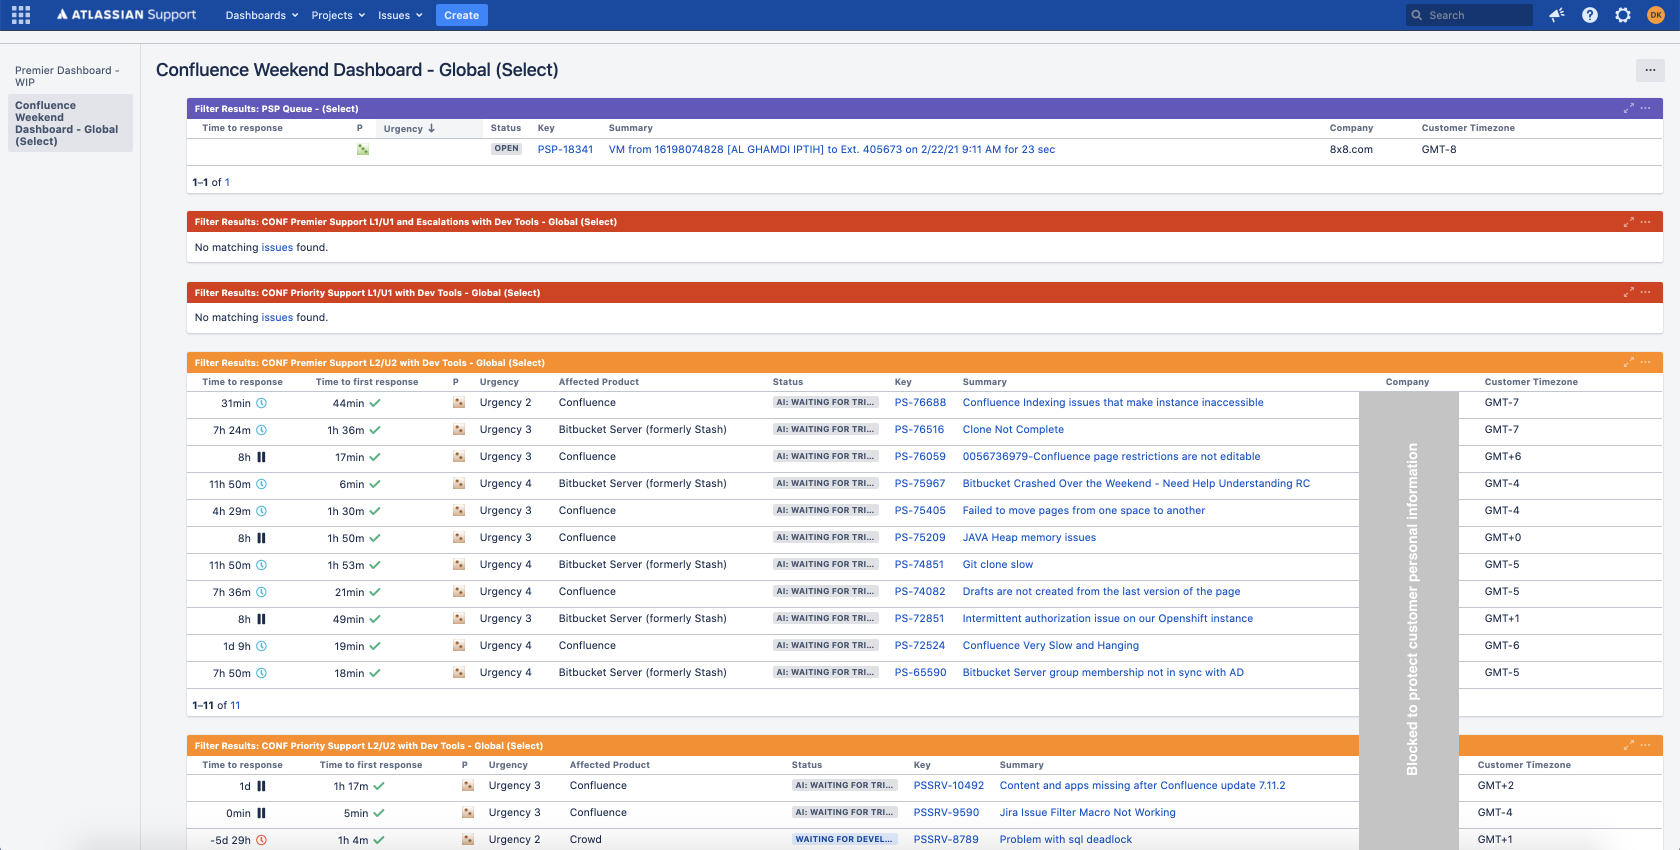Click the green checkmark next to 44min
The height and width of the screenshot is (850, 1680).
pos(375,403)
